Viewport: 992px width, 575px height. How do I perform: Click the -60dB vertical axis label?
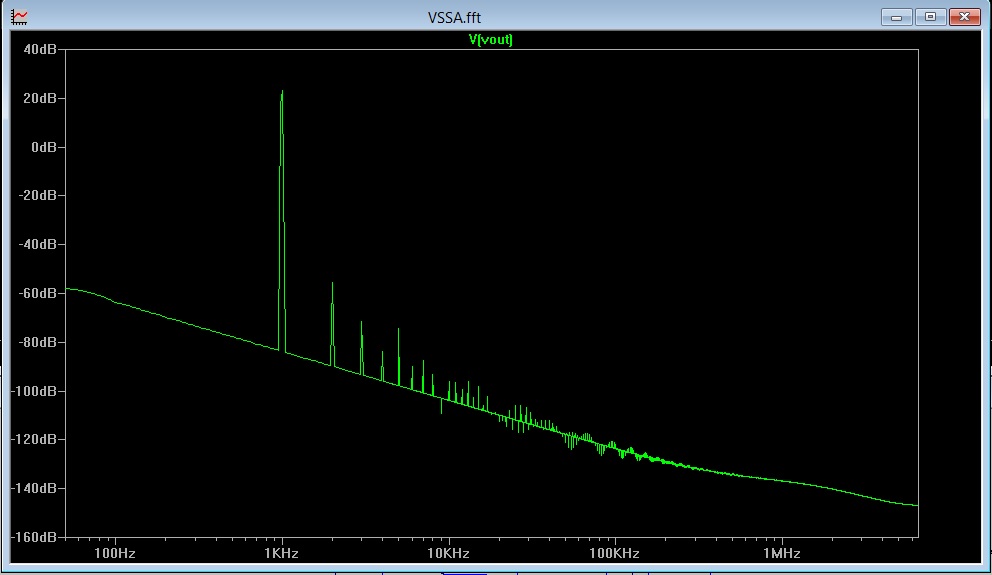pos(37,293)
